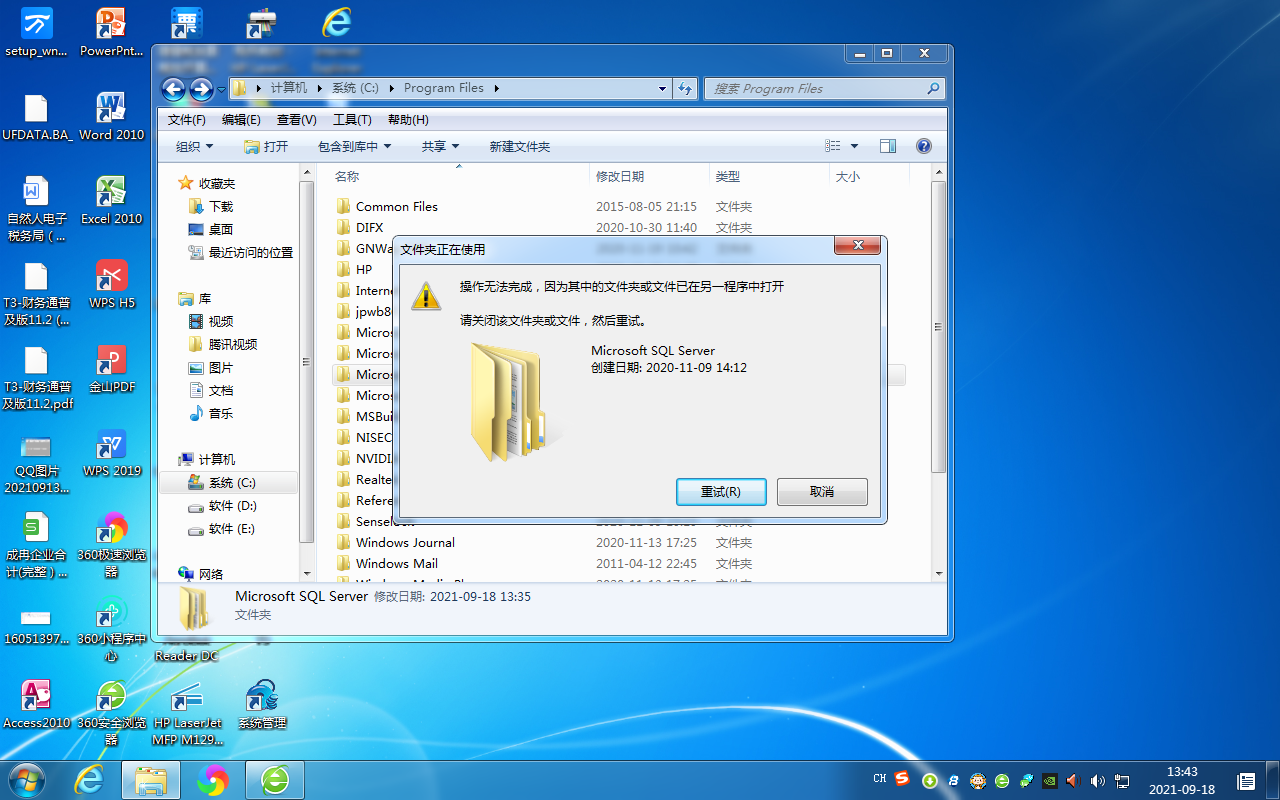Open Explorer help question mark icon
Viewport: 1280px width, 800px height.
tap(924, 146)
